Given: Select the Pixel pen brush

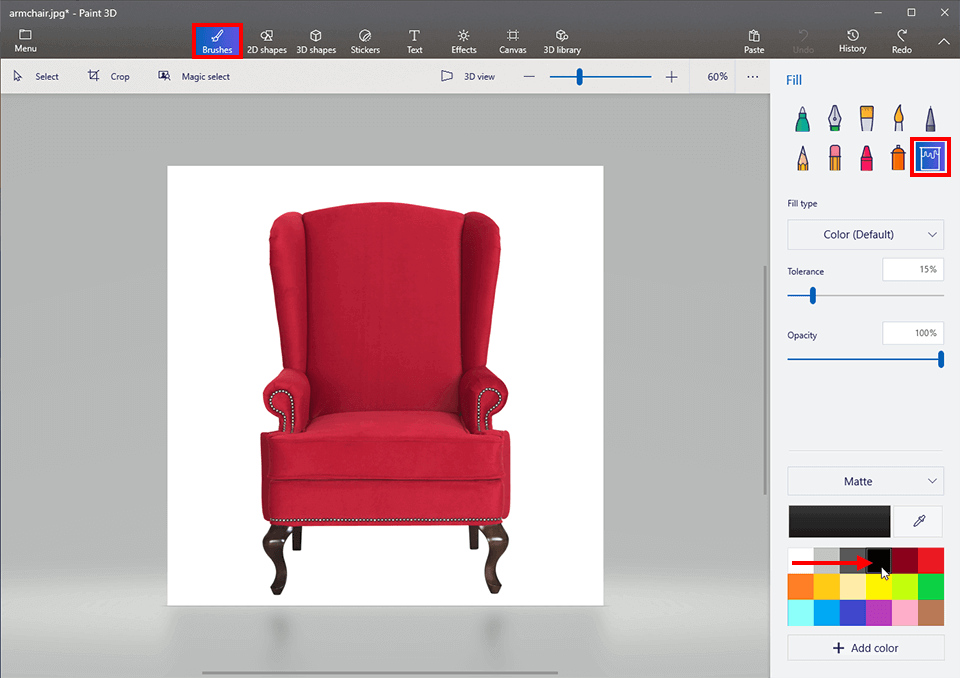Looking at the screenshot, I should pos(930,118).
